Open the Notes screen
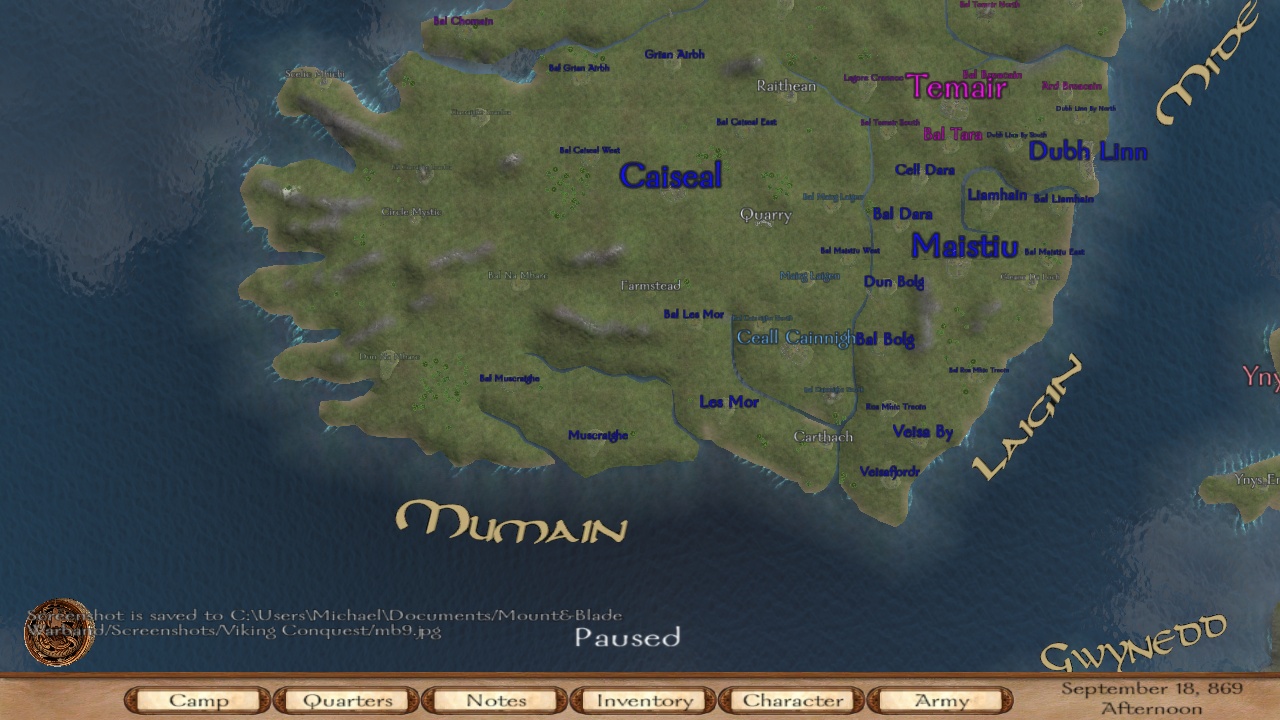Viewport: 1280px width, 720px height. (494, 700)
